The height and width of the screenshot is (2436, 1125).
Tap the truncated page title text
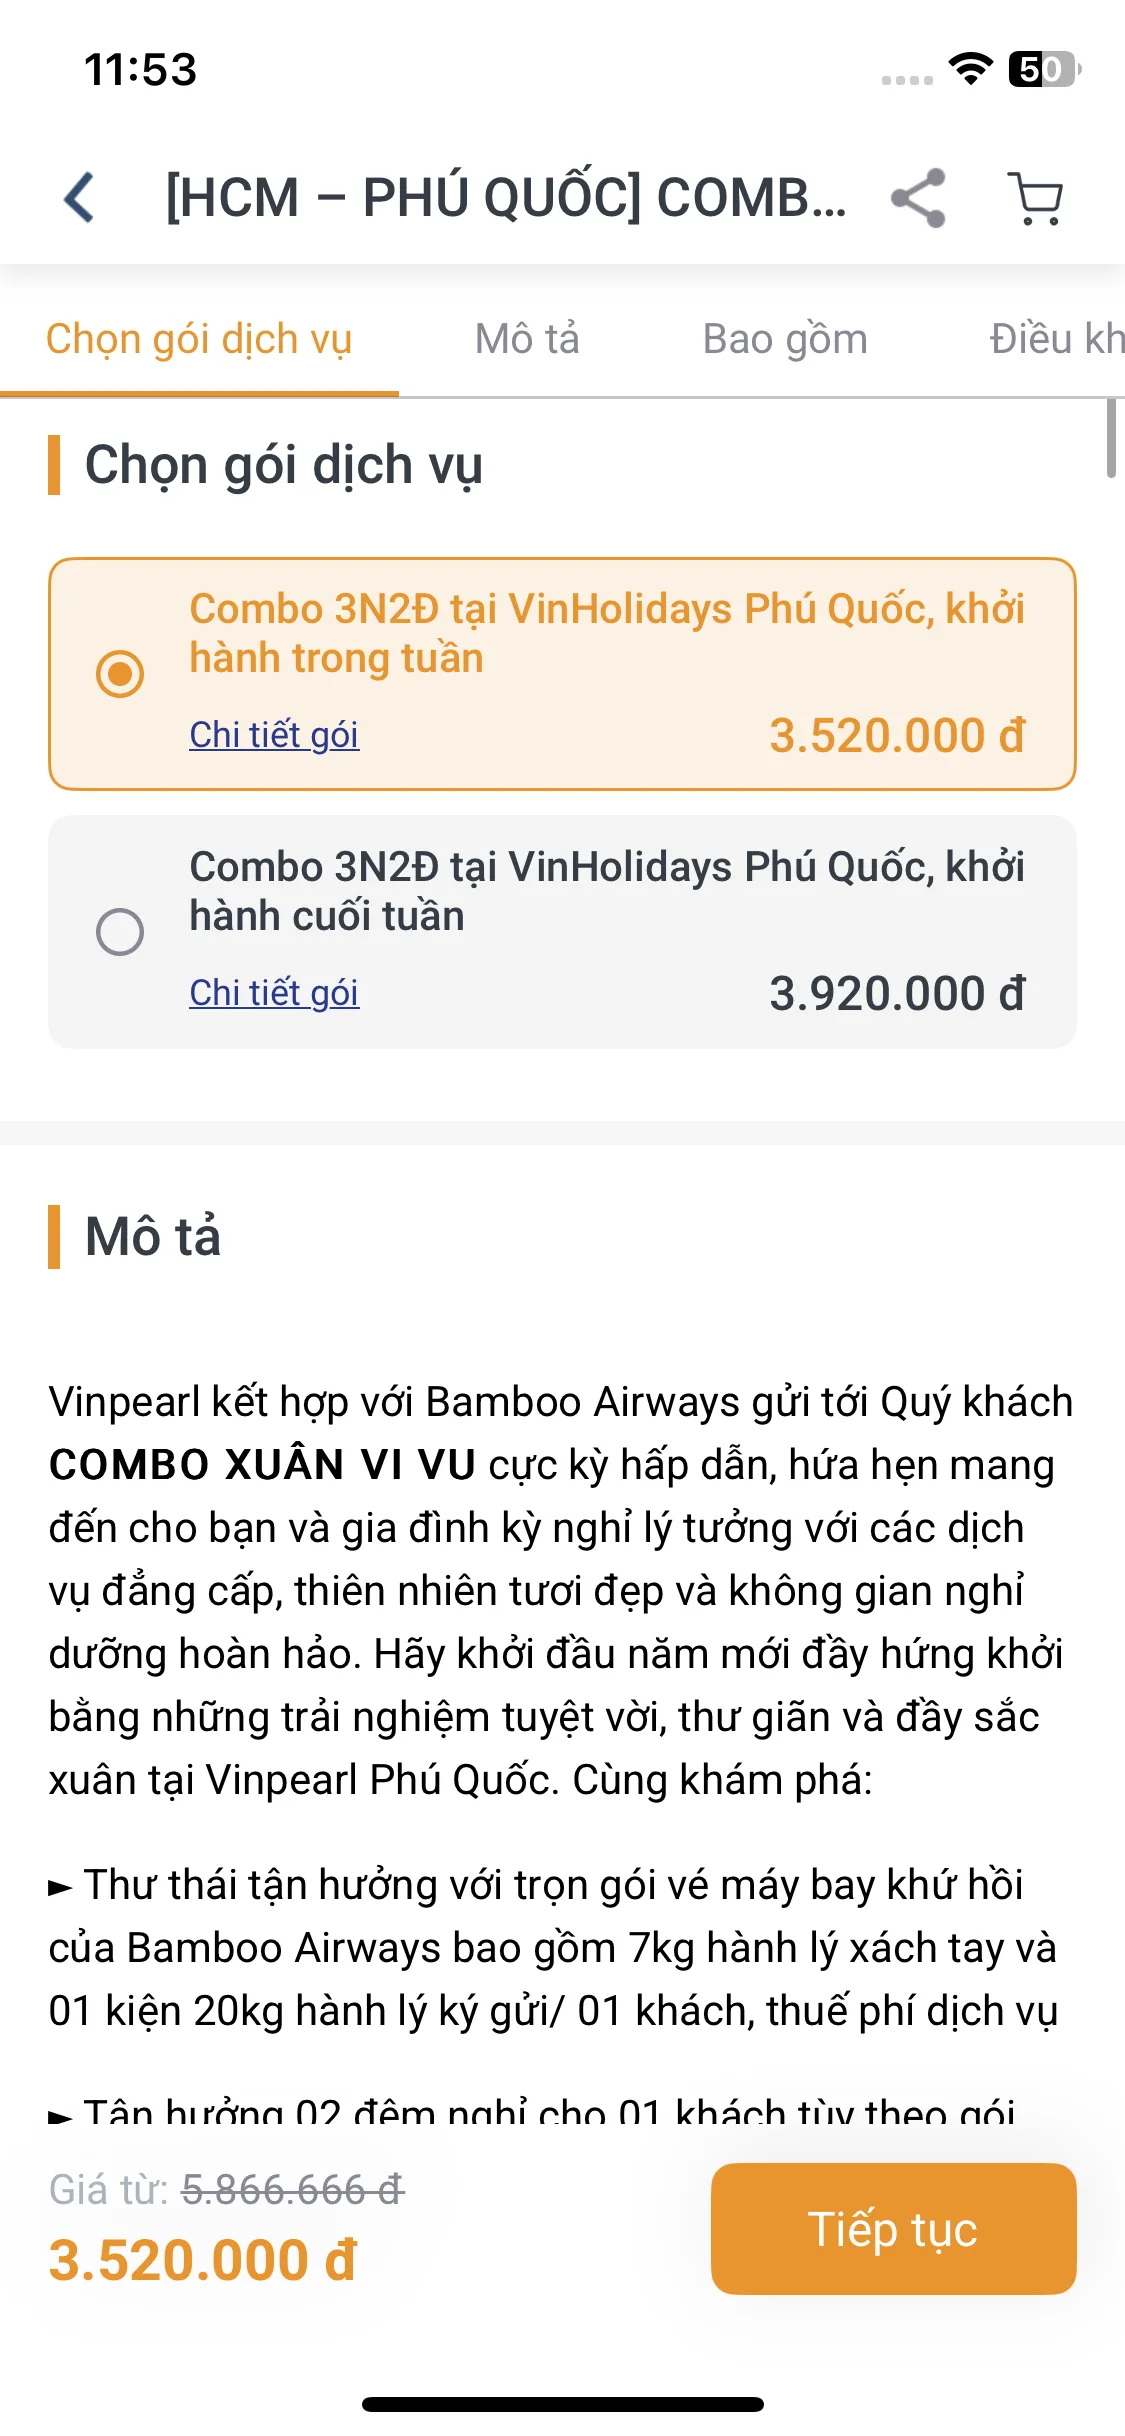(x=506, y=197)
